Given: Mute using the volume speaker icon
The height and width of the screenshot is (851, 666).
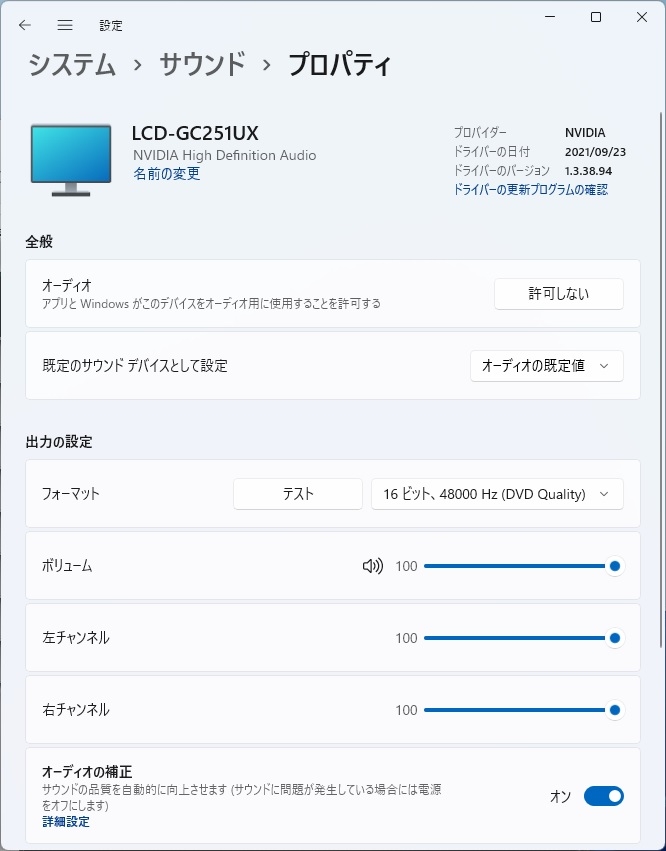Looking at the screenshot, I should pos(372,566).
